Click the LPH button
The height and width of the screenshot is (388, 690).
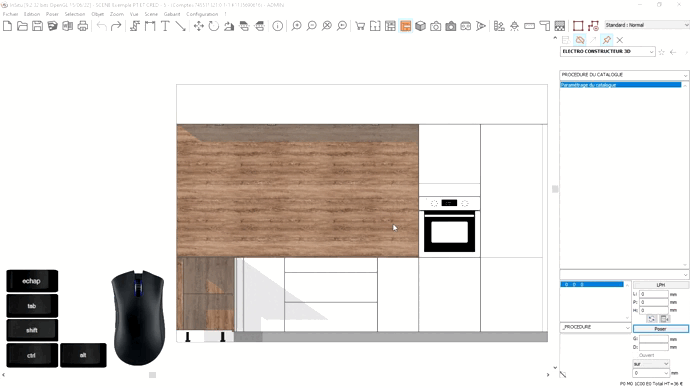coord(661,285)
